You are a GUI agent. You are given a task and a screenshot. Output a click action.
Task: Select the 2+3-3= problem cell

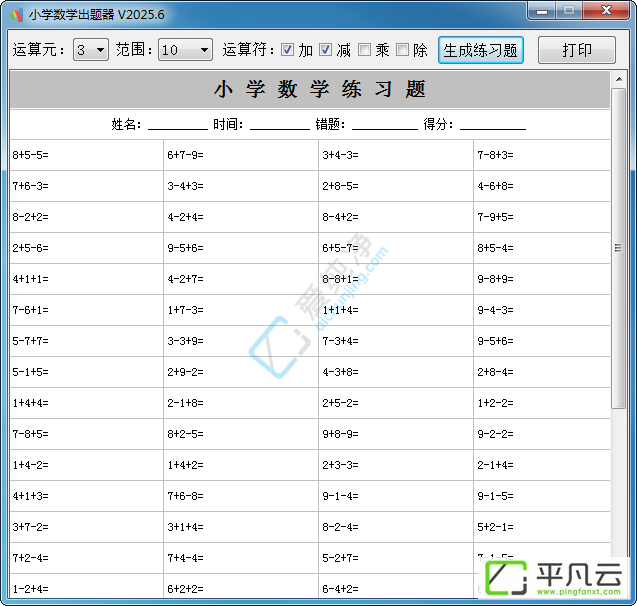(x=396, y=465)
